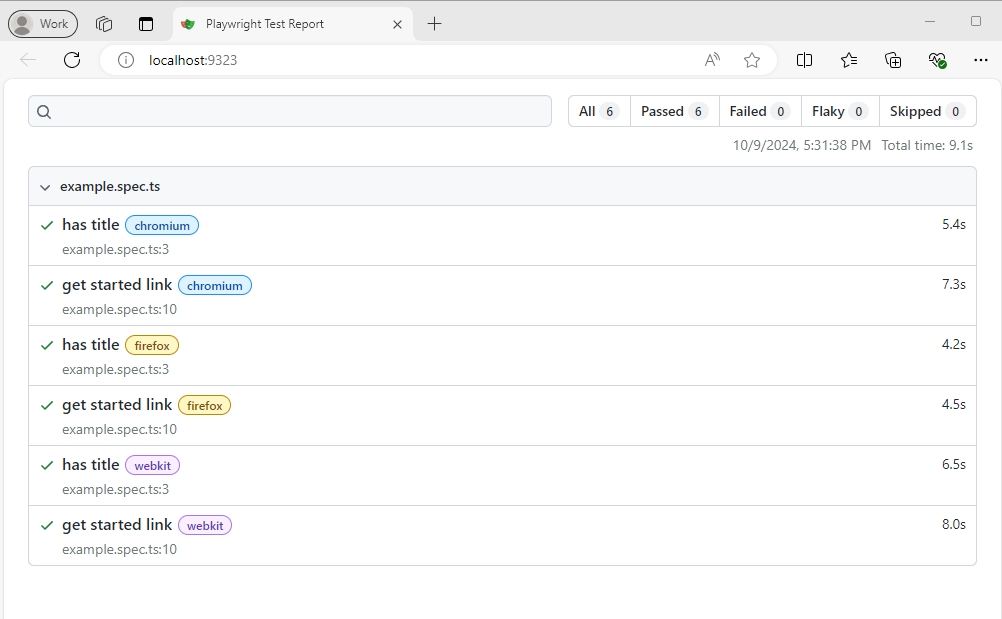
Task: Open the browser Settings and more menu
Action: click(x=980, y=60)
